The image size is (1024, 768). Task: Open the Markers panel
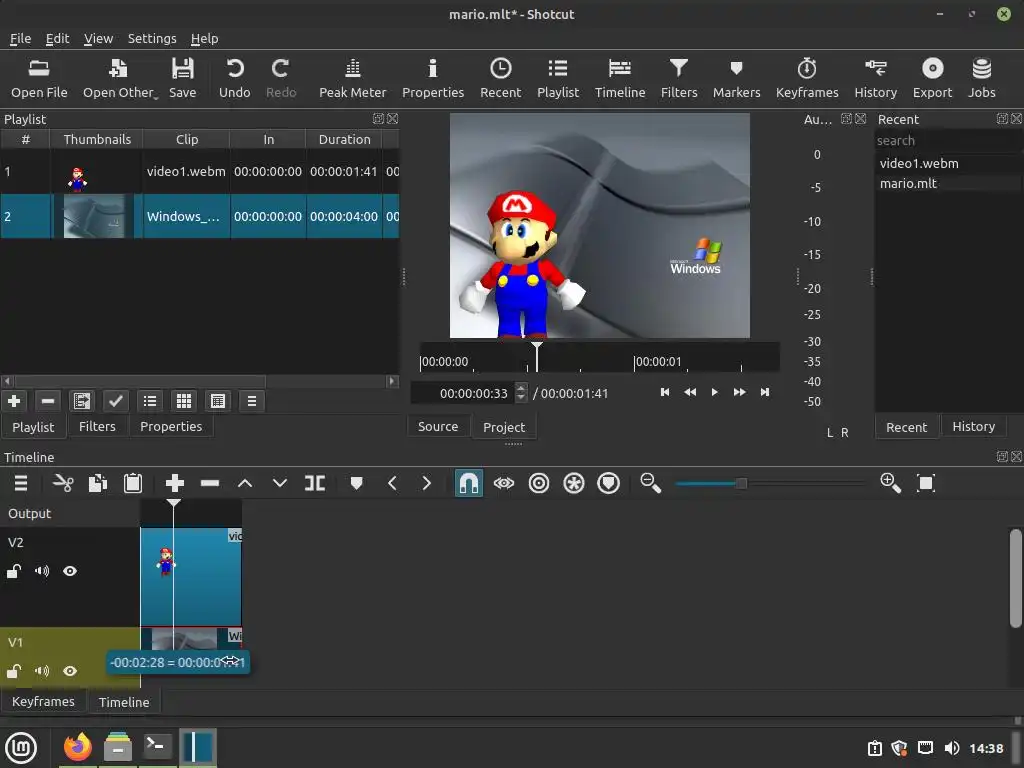[x=736, y=78]
